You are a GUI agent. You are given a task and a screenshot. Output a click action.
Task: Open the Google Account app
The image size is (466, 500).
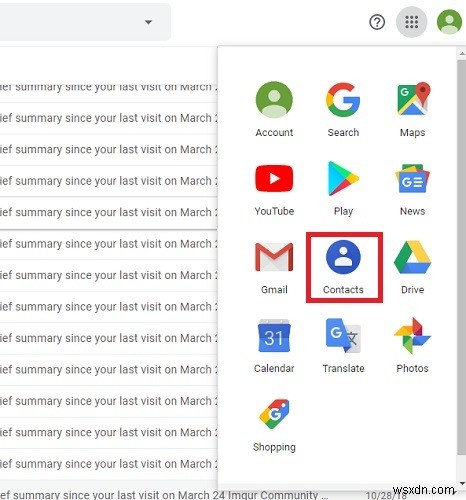click(274, 109)
